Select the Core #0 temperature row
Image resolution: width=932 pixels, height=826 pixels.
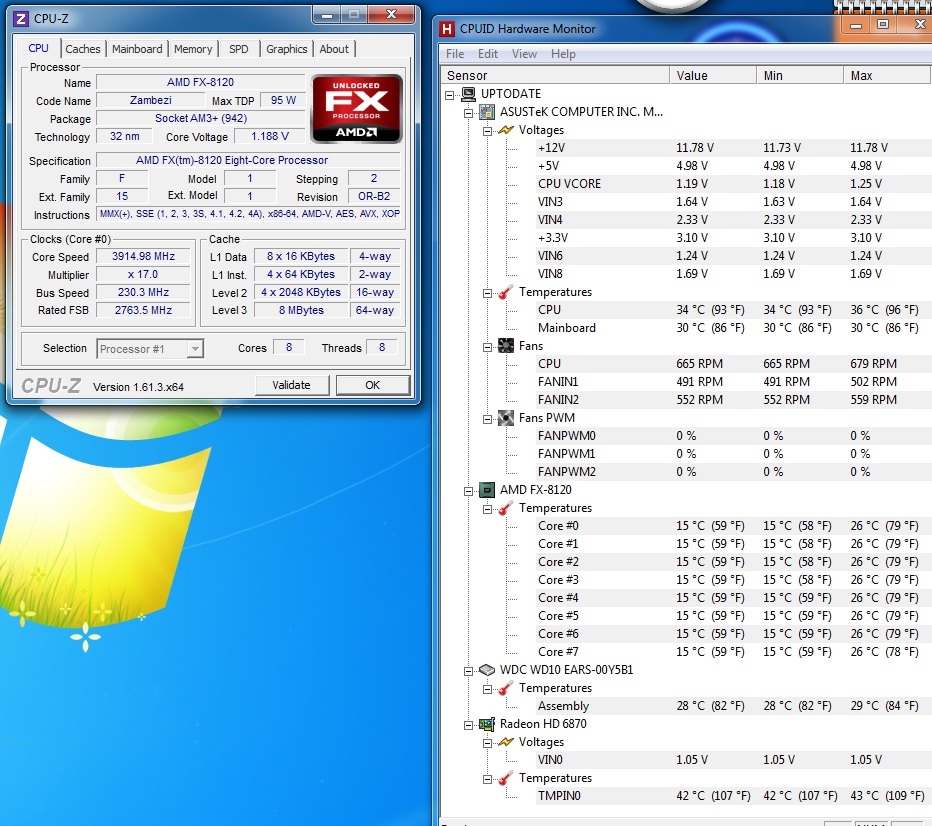(733, 526)
